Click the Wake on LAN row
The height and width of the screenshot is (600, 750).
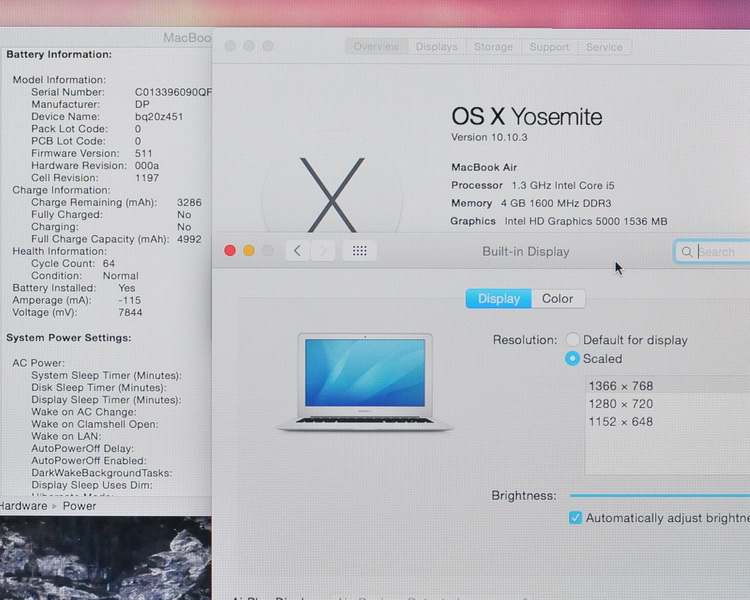tap(66, 436)
